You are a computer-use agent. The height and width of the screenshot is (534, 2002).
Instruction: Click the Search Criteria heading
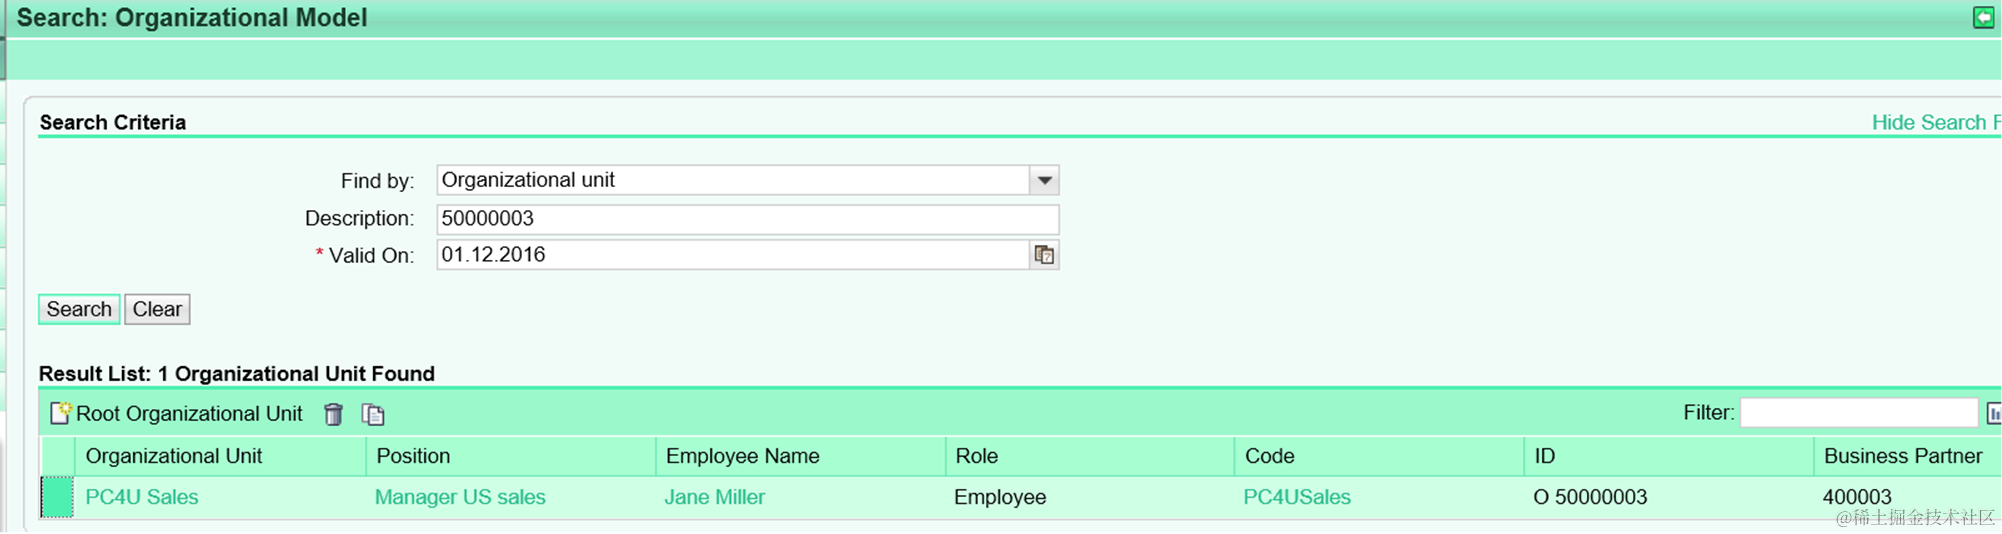point(112,122)
